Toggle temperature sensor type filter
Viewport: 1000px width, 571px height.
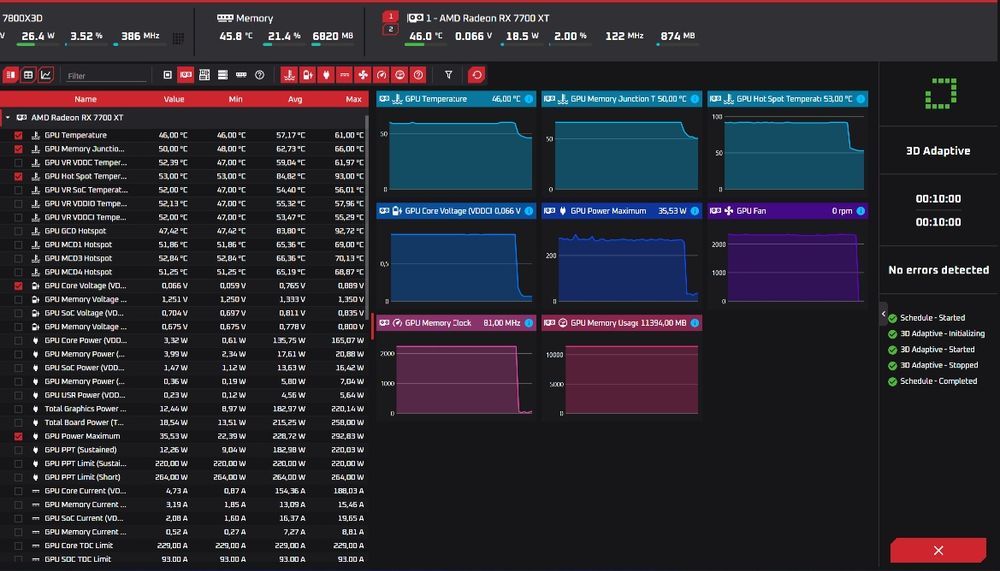(290, 75)
